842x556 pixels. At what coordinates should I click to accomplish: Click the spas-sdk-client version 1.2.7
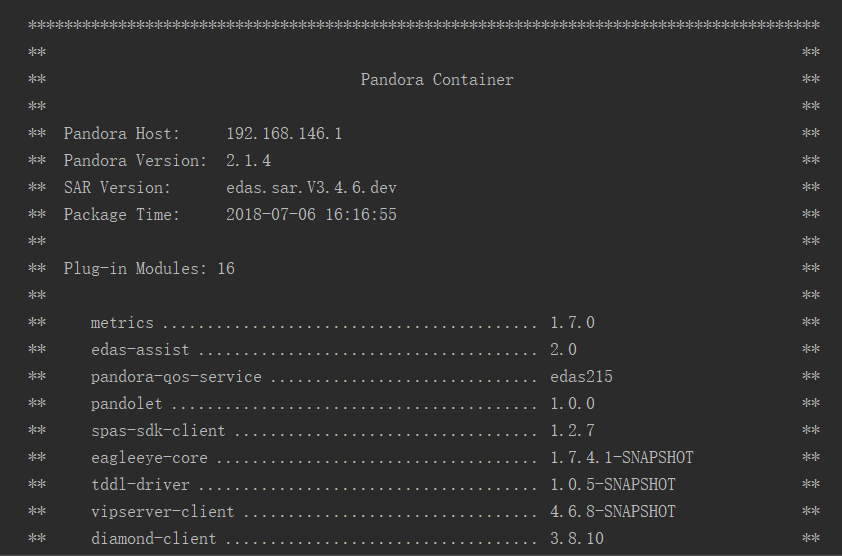point(572,431)
